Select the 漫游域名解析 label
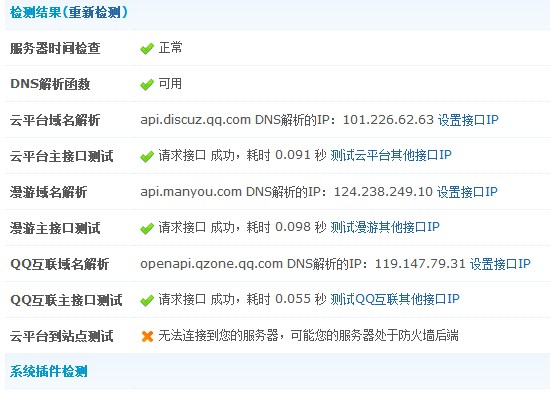This screenshot has height=397, width=550. pyautogui.click(x=48, y=192)
